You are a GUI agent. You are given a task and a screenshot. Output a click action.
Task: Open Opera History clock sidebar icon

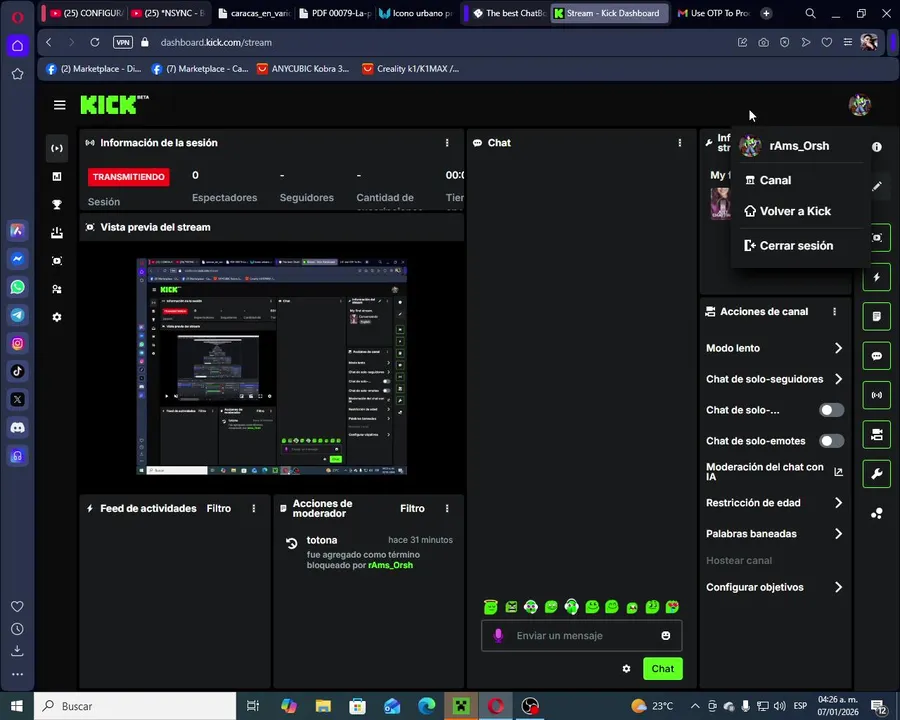(17, 629)
